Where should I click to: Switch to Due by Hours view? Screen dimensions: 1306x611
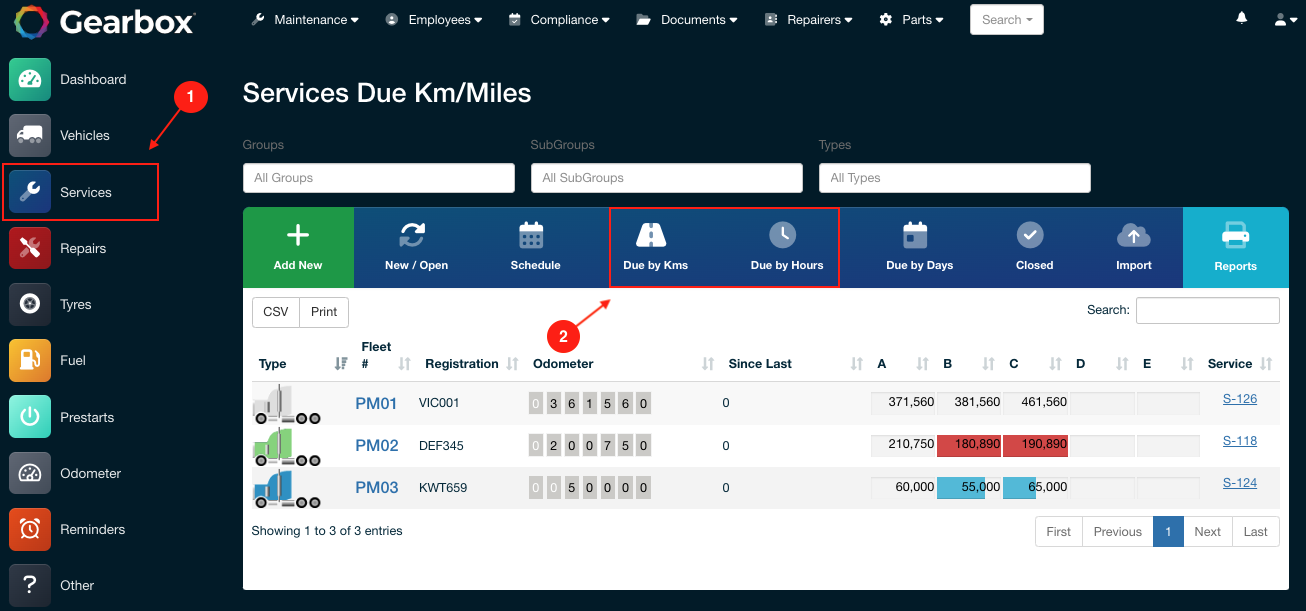[786, 247]
